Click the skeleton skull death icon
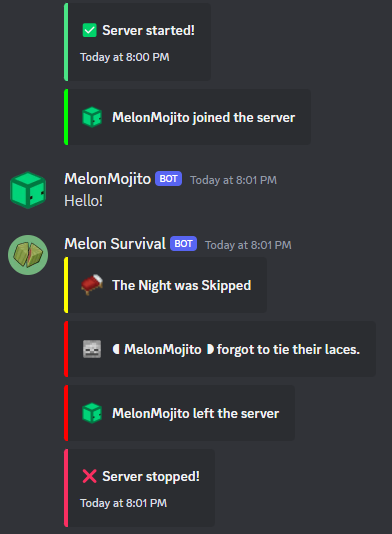Screen dimensions: 392x534 coord(92,349)
